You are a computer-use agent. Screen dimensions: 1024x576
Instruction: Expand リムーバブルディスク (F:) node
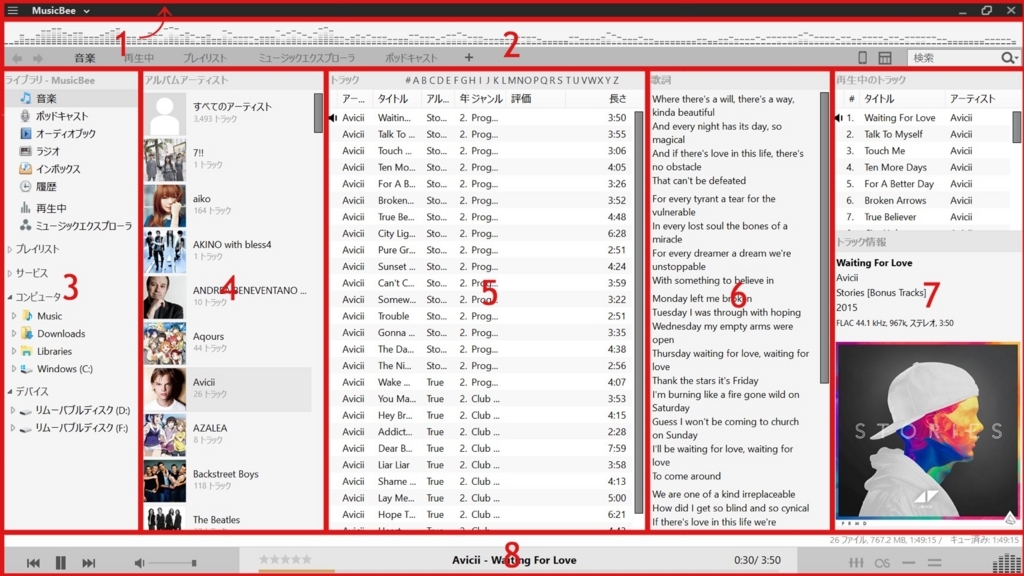coord(12,428)
